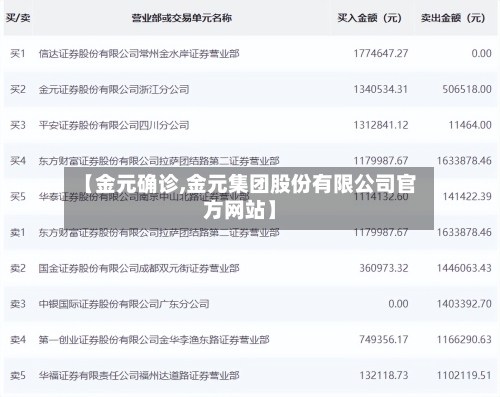The image size is (500, 397).
Task: Click sell amount 1102119.51
Action: 464,376
